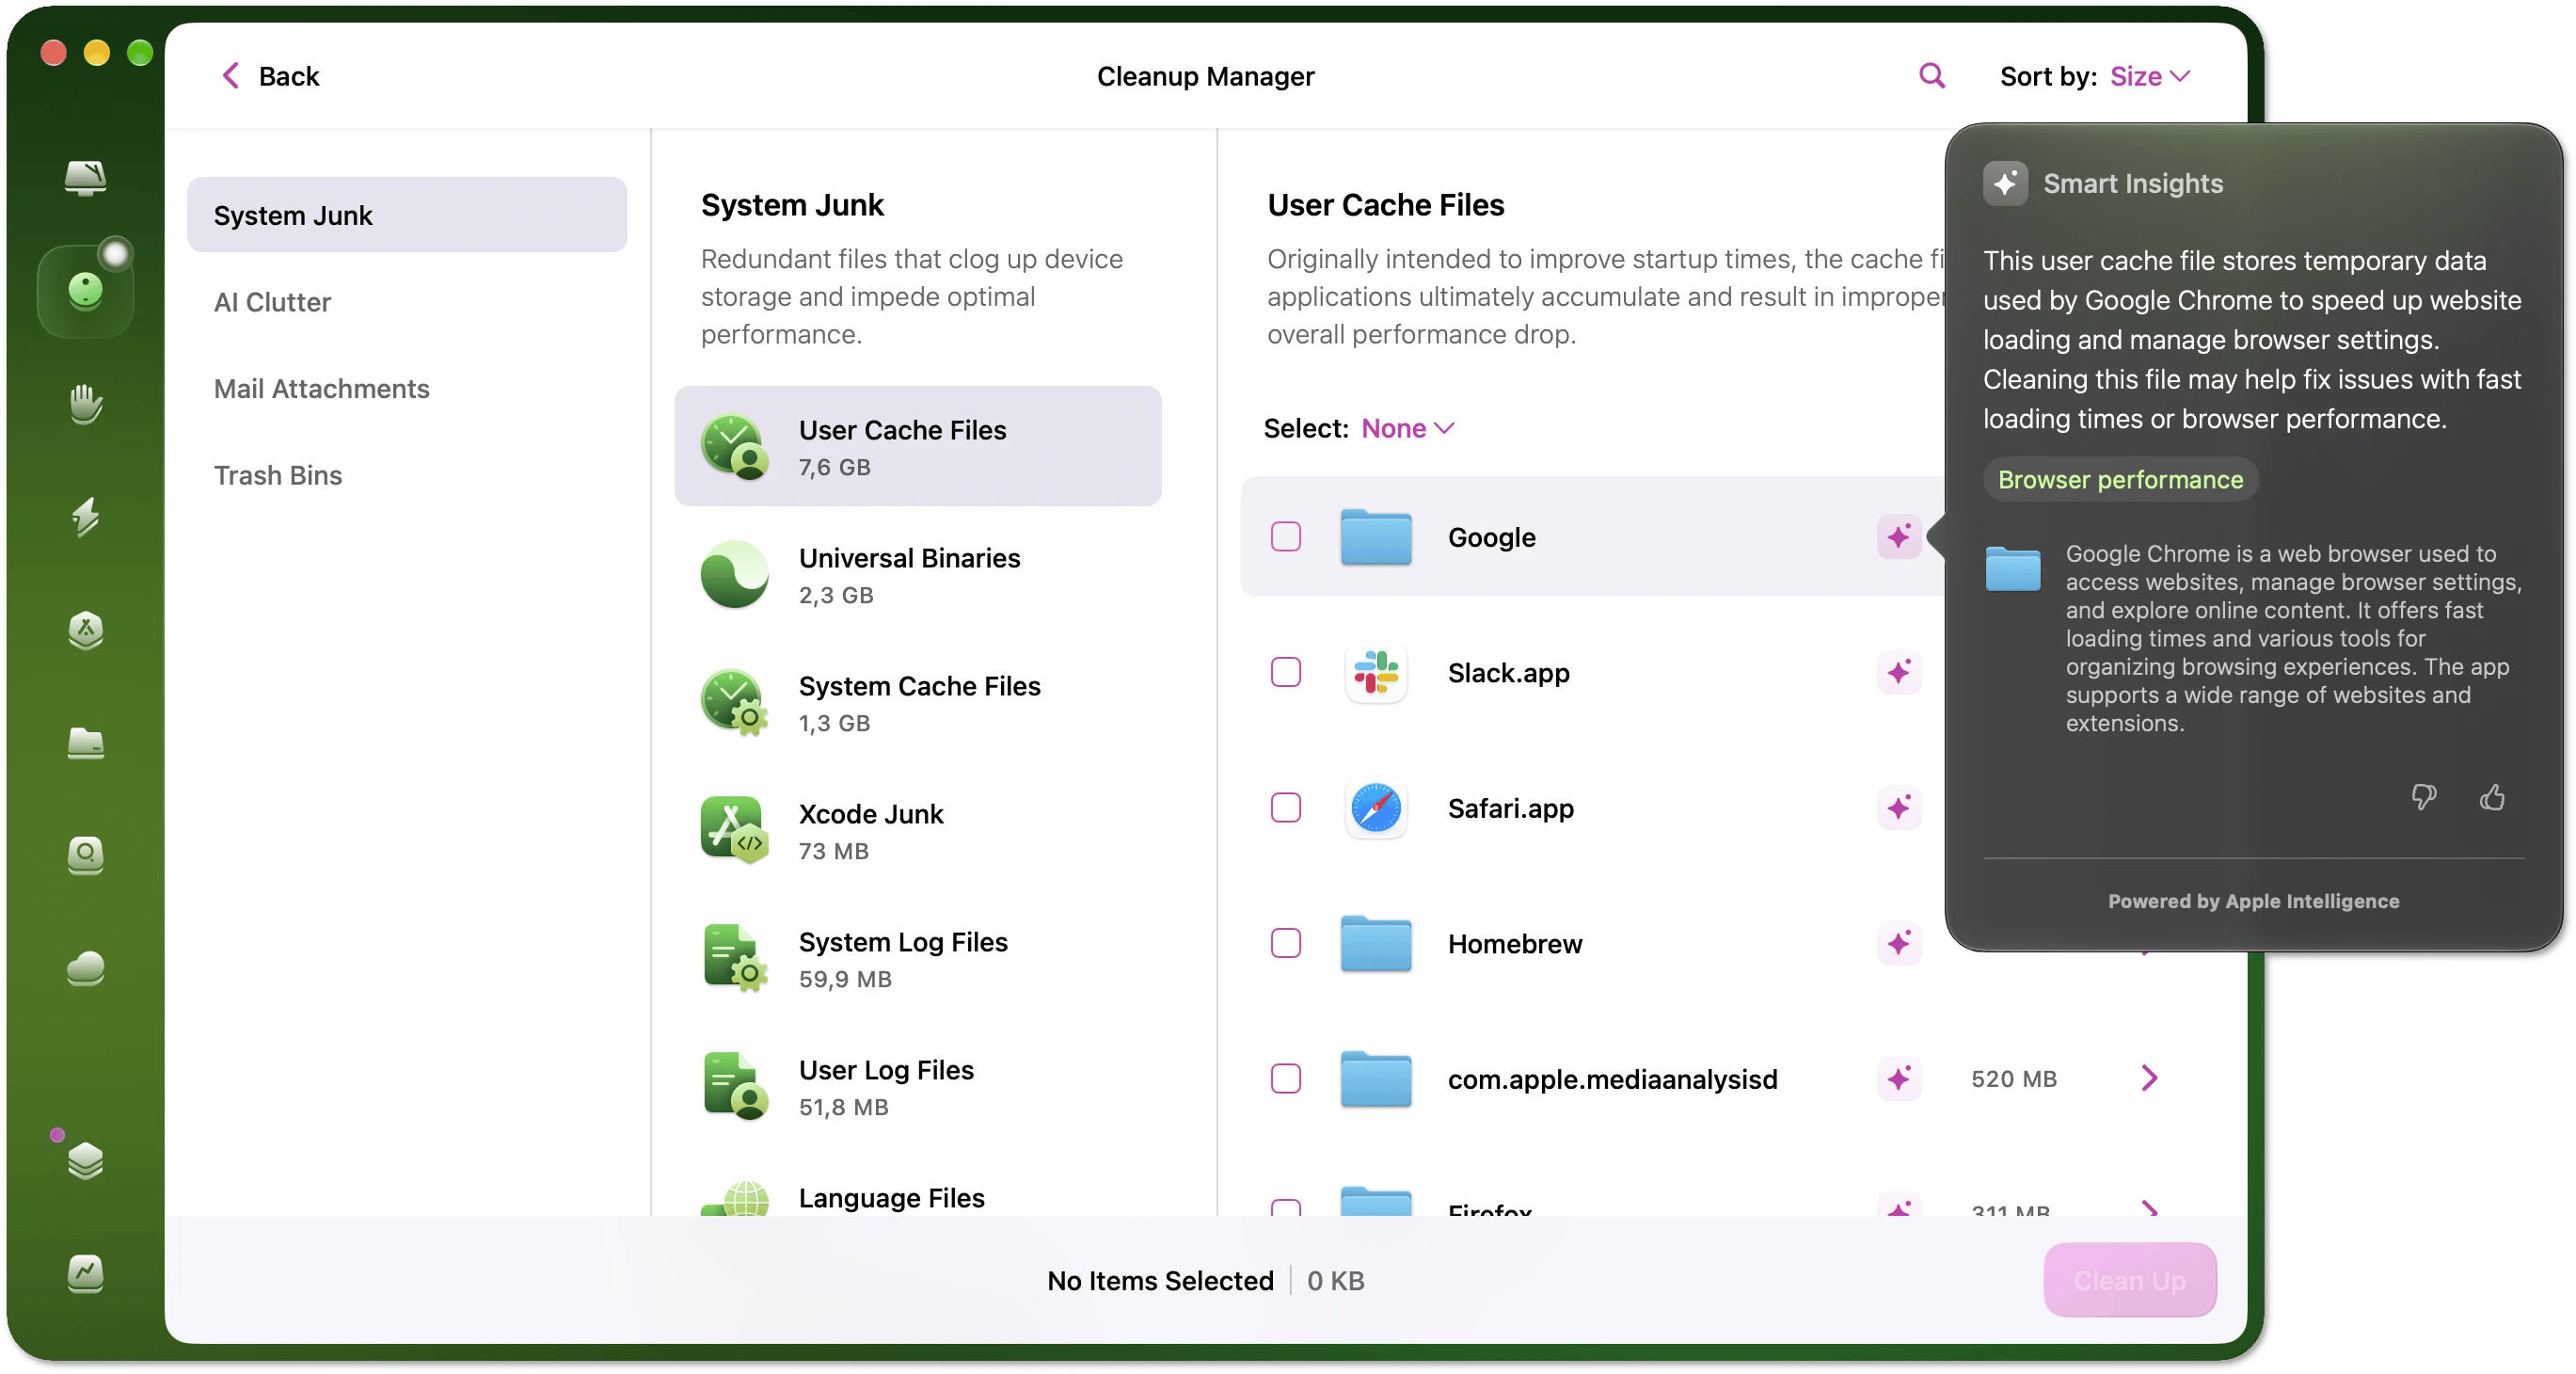Select User Log Files row
Viewport: 2576px width, 1374px height.
coord(917,1087)
